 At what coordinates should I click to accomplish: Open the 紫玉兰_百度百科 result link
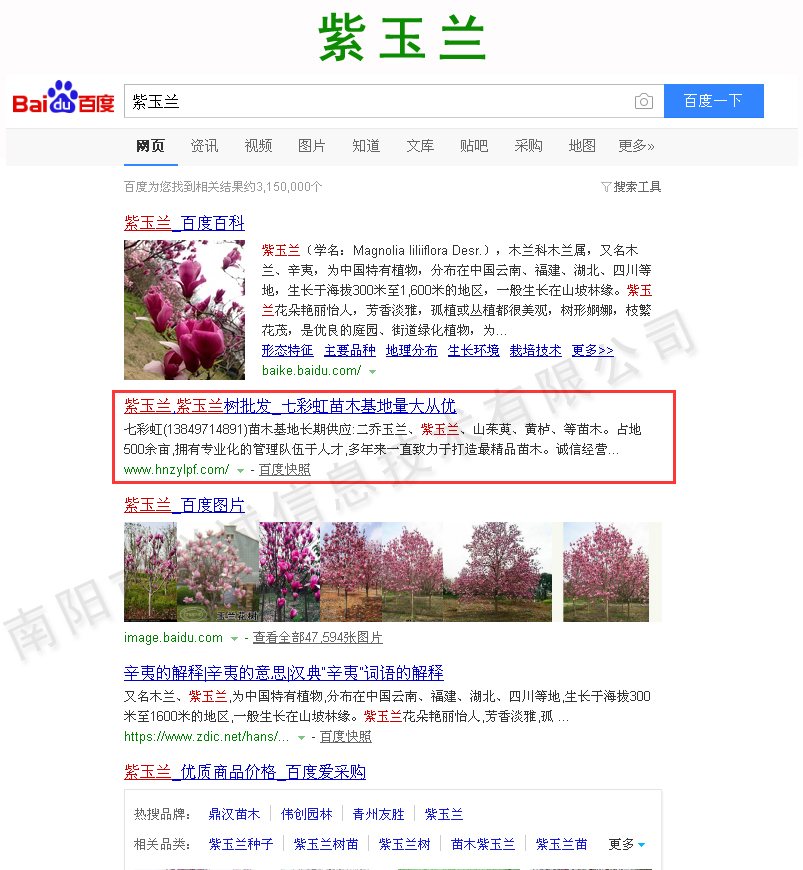pyautogui.click(x=184, y=223)
